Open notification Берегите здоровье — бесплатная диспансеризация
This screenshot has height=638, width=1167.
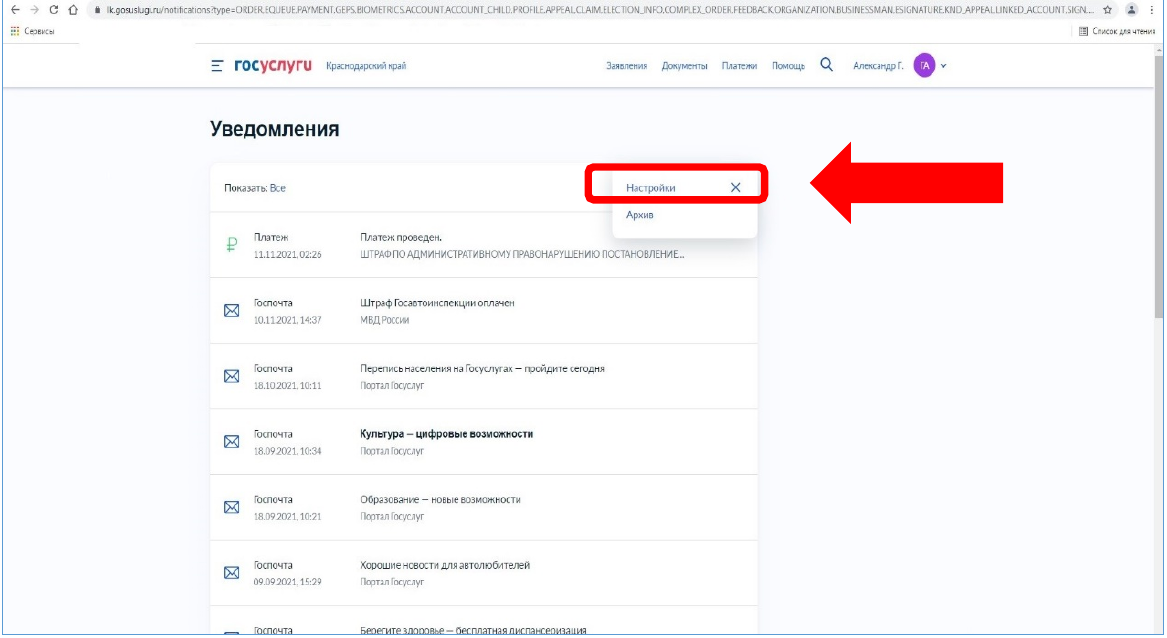484,622
